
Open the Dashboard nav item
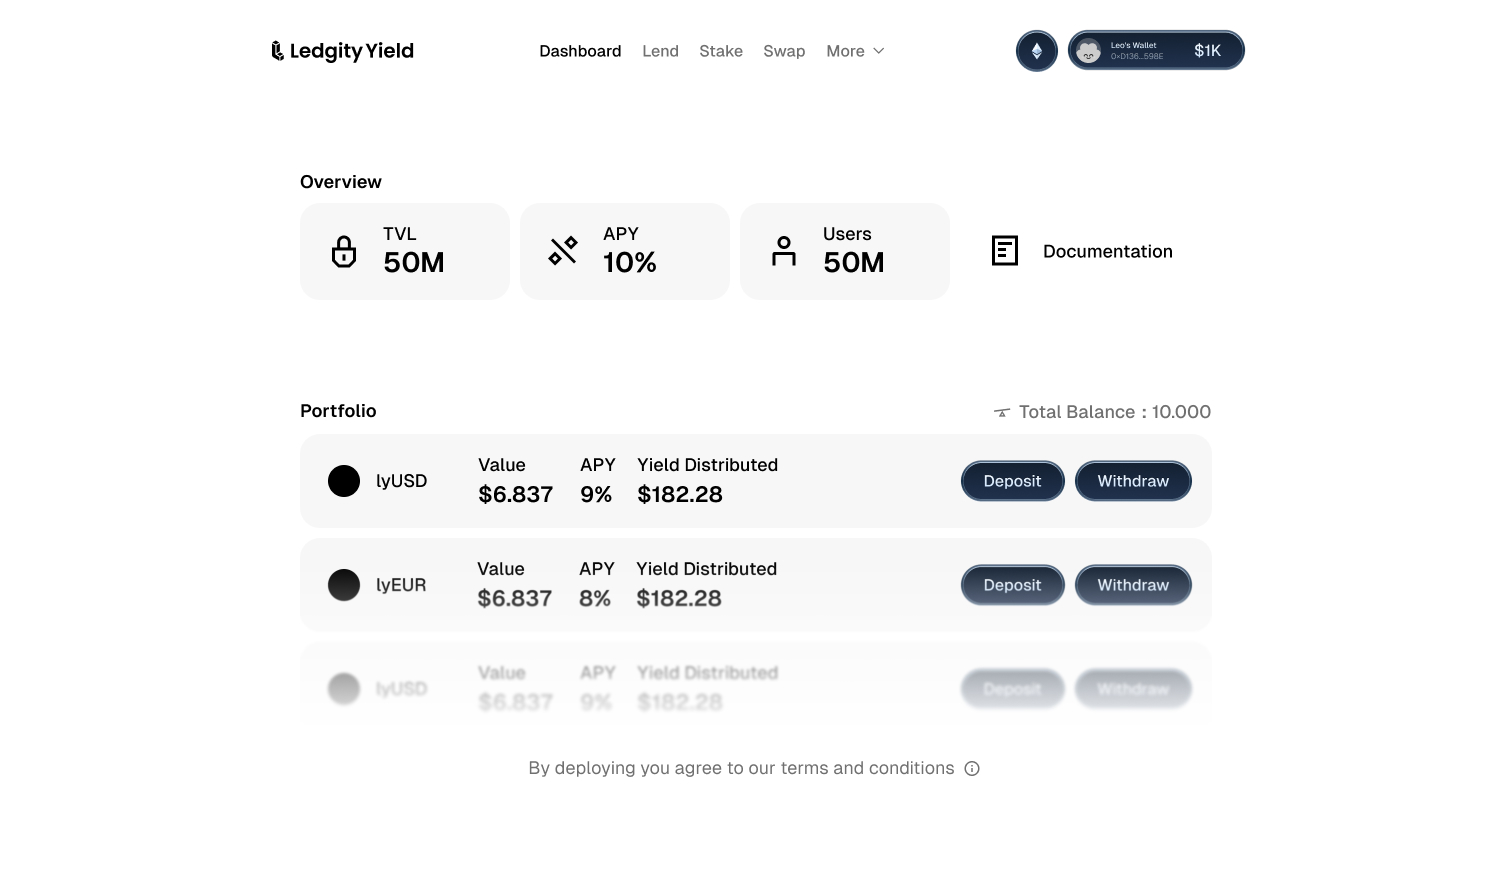pyautogui.click(x=580, y=51)
